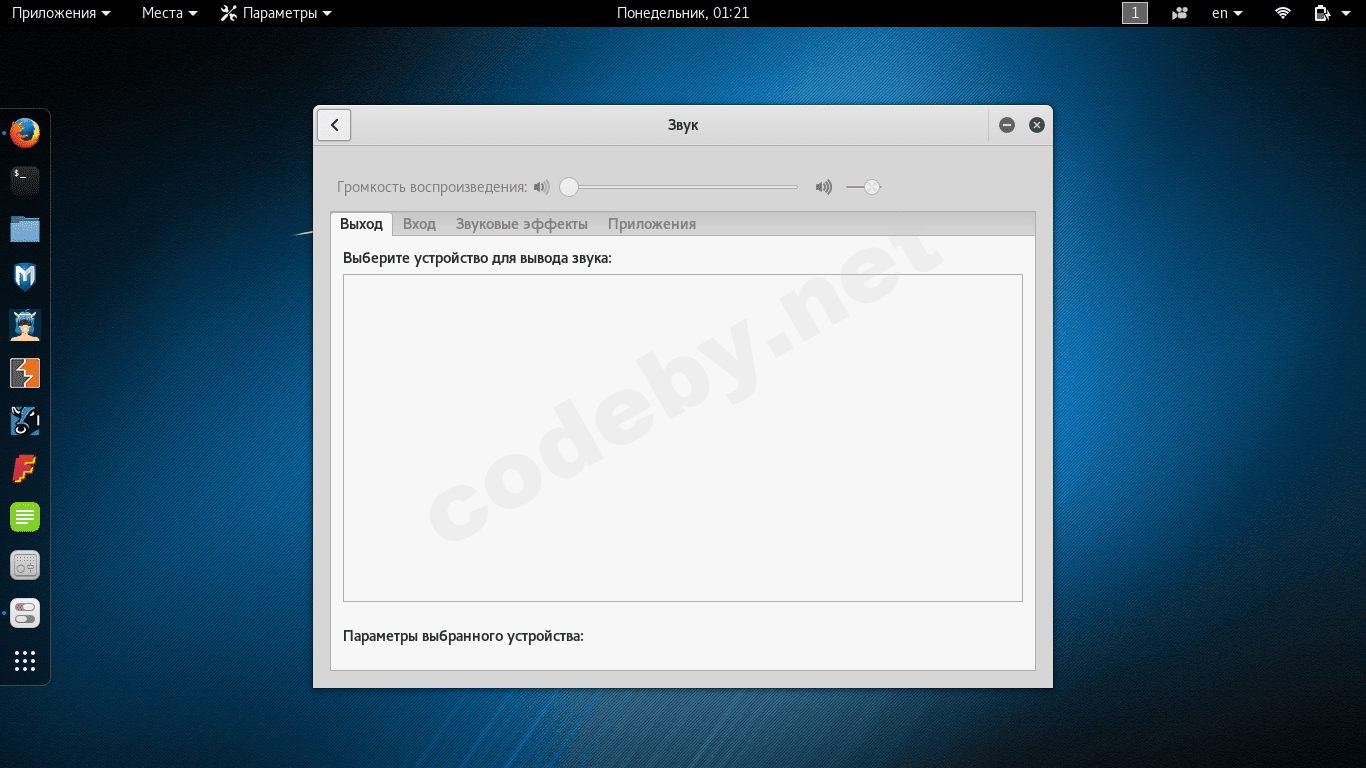1366x768 pixels.
Task: Switch to the Приложения tab
Action: (x=652, y=224)
